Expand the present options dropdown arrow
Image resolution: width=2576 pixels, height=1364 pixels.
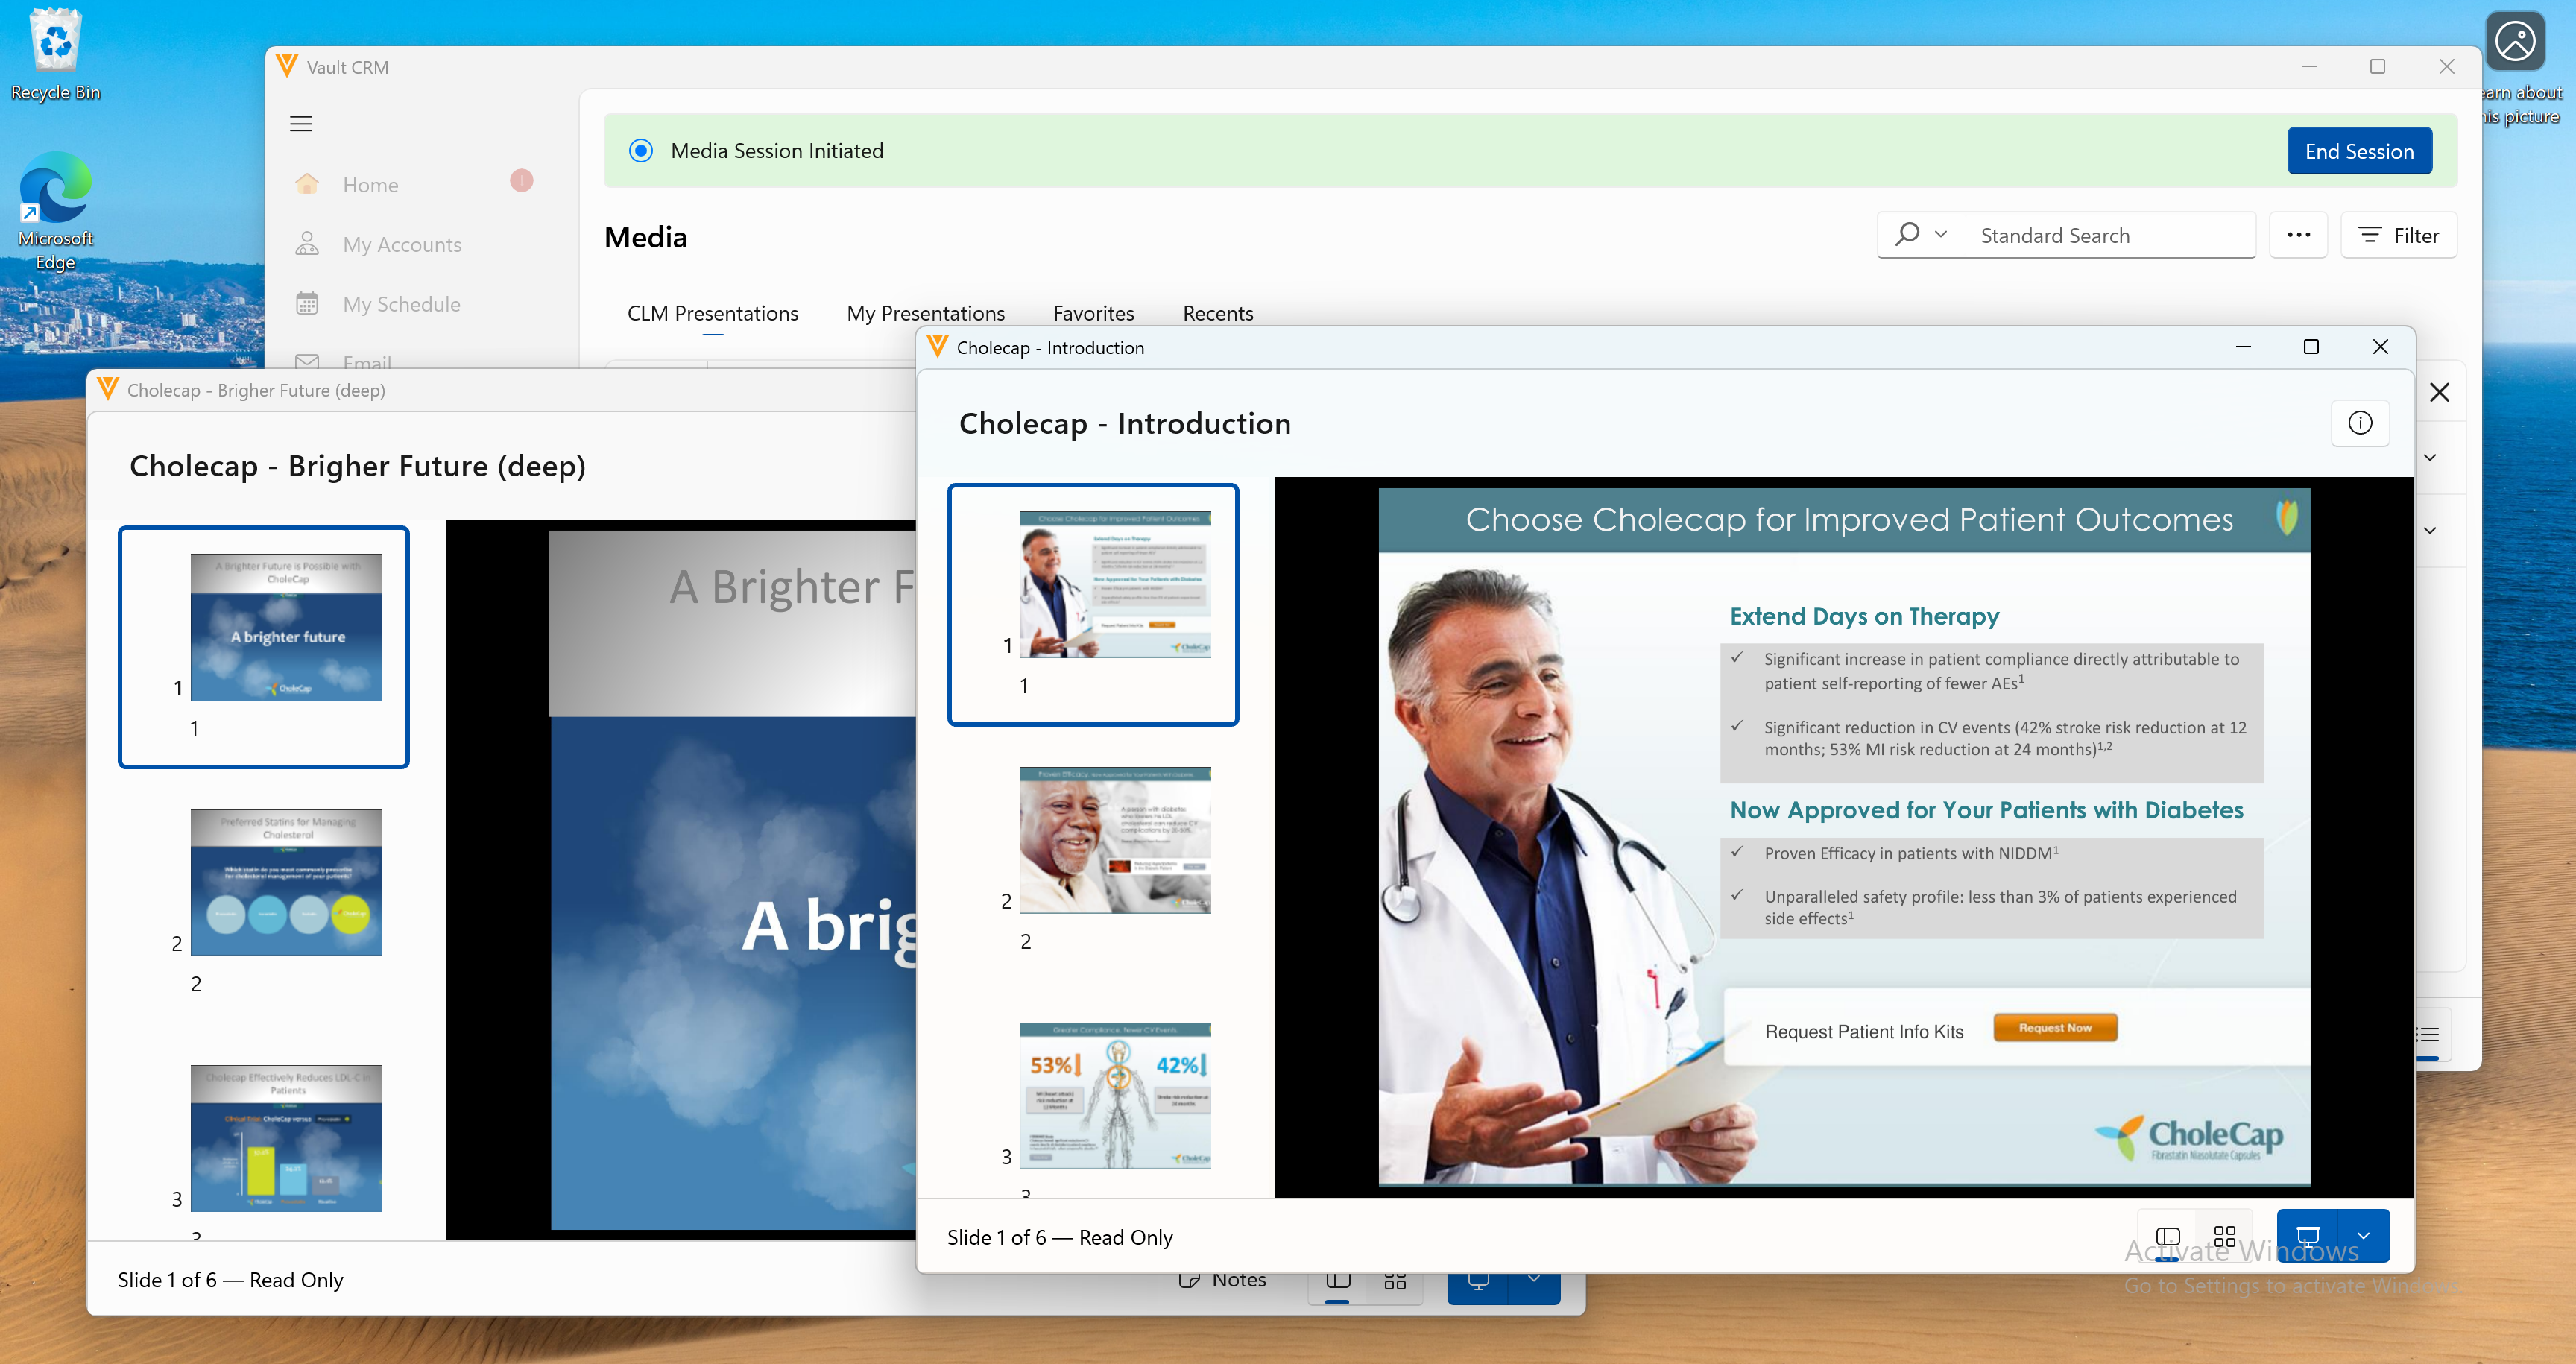click(2363, 1236)
